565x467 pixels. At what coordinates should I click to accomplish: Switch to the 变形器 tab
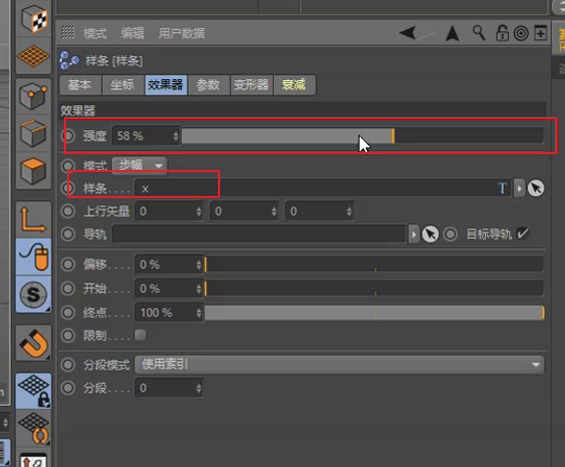[x=252, y=85]
